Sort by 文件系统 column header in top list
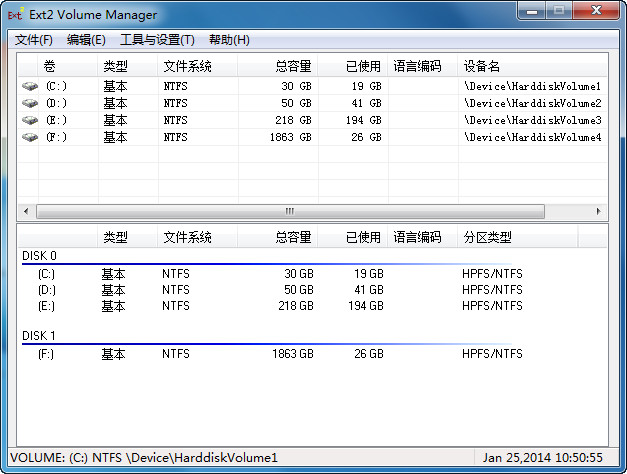 tap(198, 66)
